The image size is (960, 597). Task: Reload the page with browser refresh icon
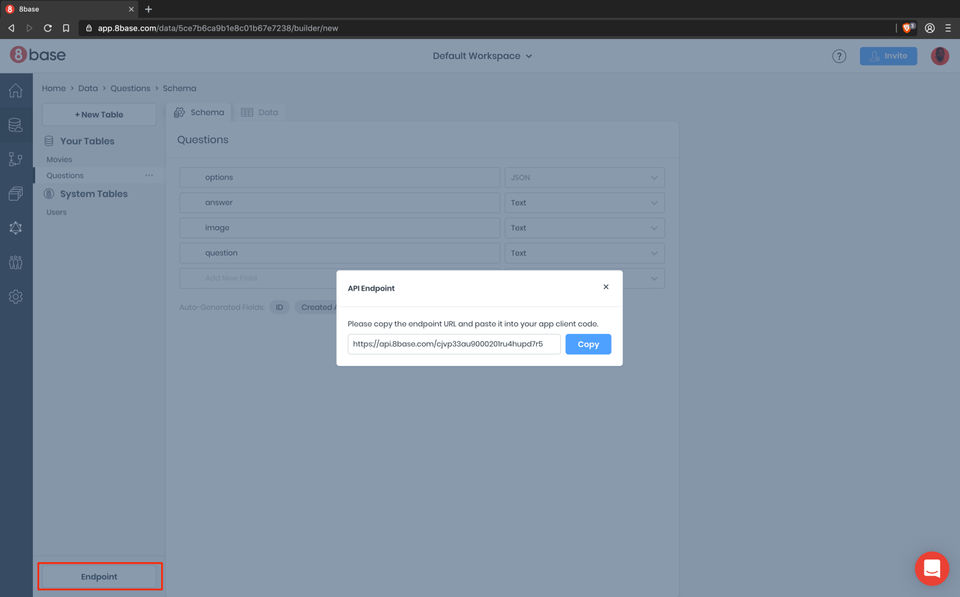point(48,28)
